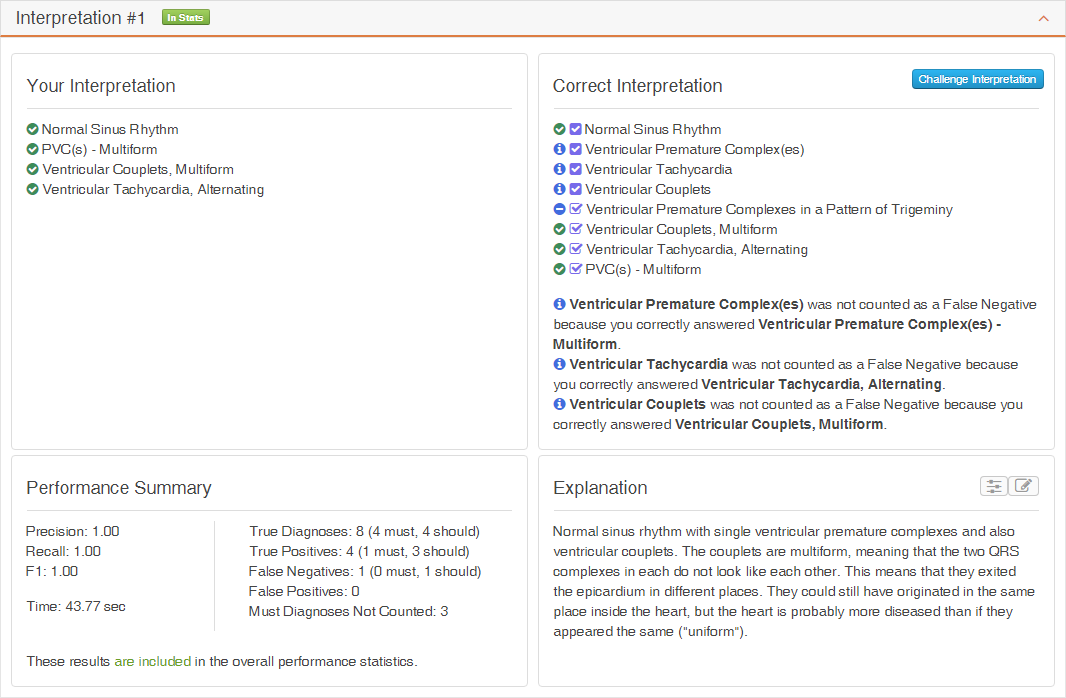Click the info icon beside Ventricular Premature Complex(es)

click(x=560, y=149)
